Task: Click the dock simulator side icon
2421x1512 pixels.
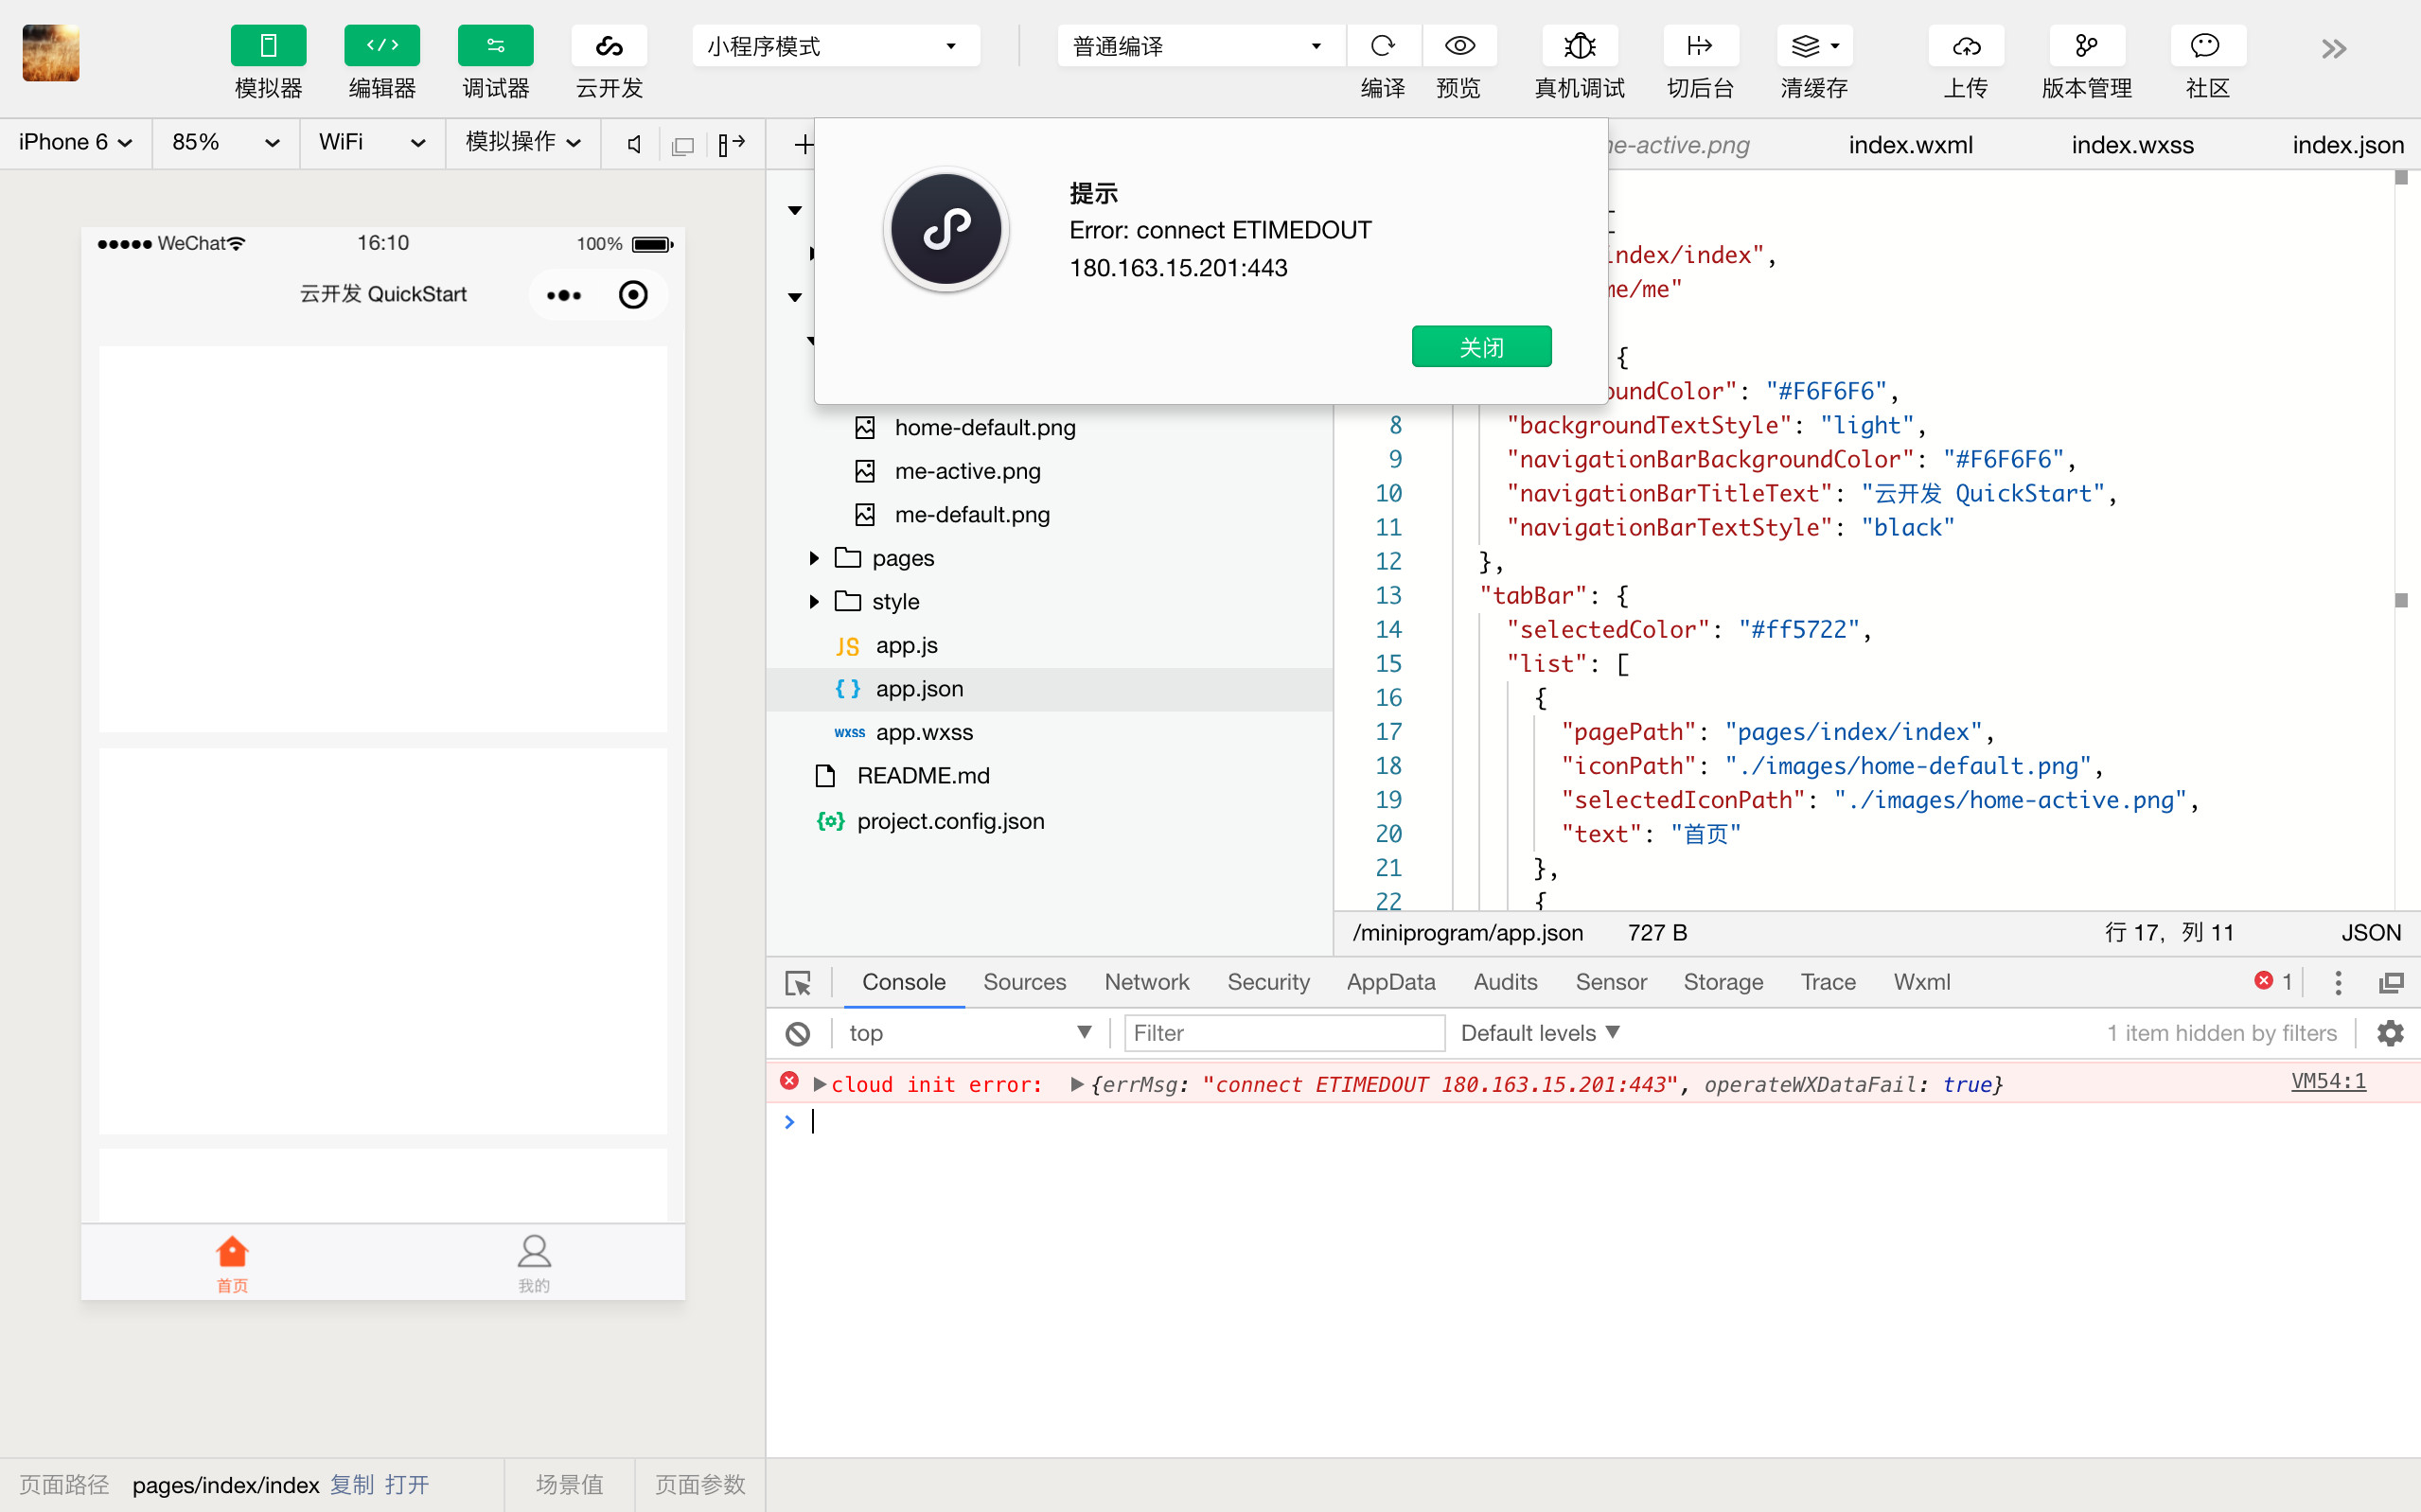Action: [x=732, y=145]
